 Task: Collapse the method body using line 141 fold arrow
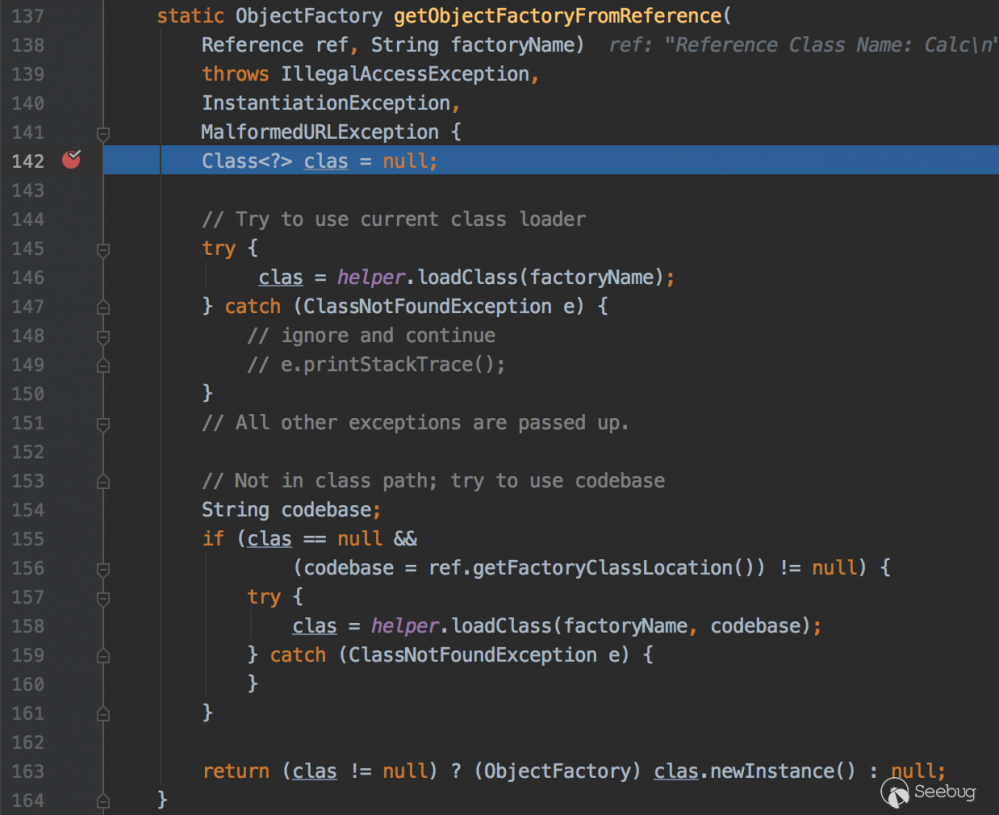(x=102, y=131)
